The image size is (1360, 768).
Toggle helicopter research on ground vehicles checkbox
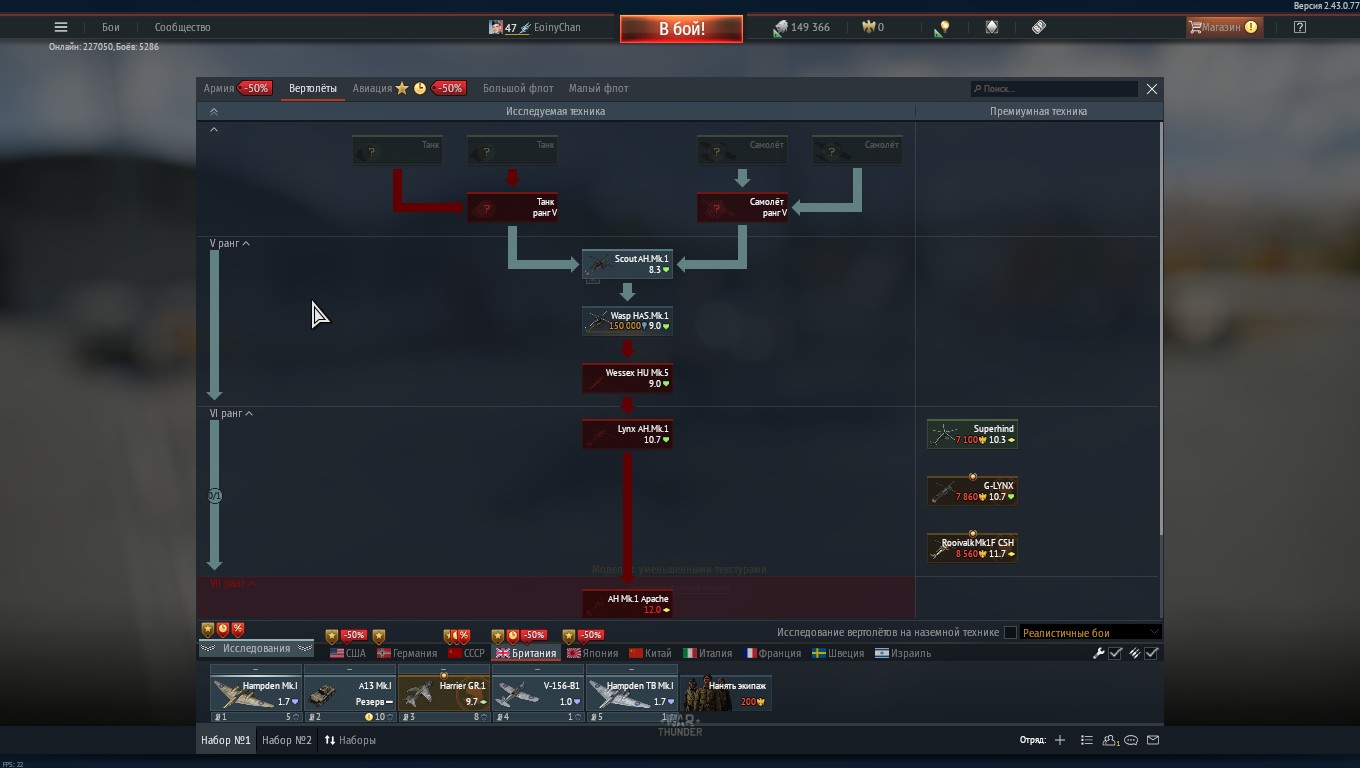[x=1010, y=632]
